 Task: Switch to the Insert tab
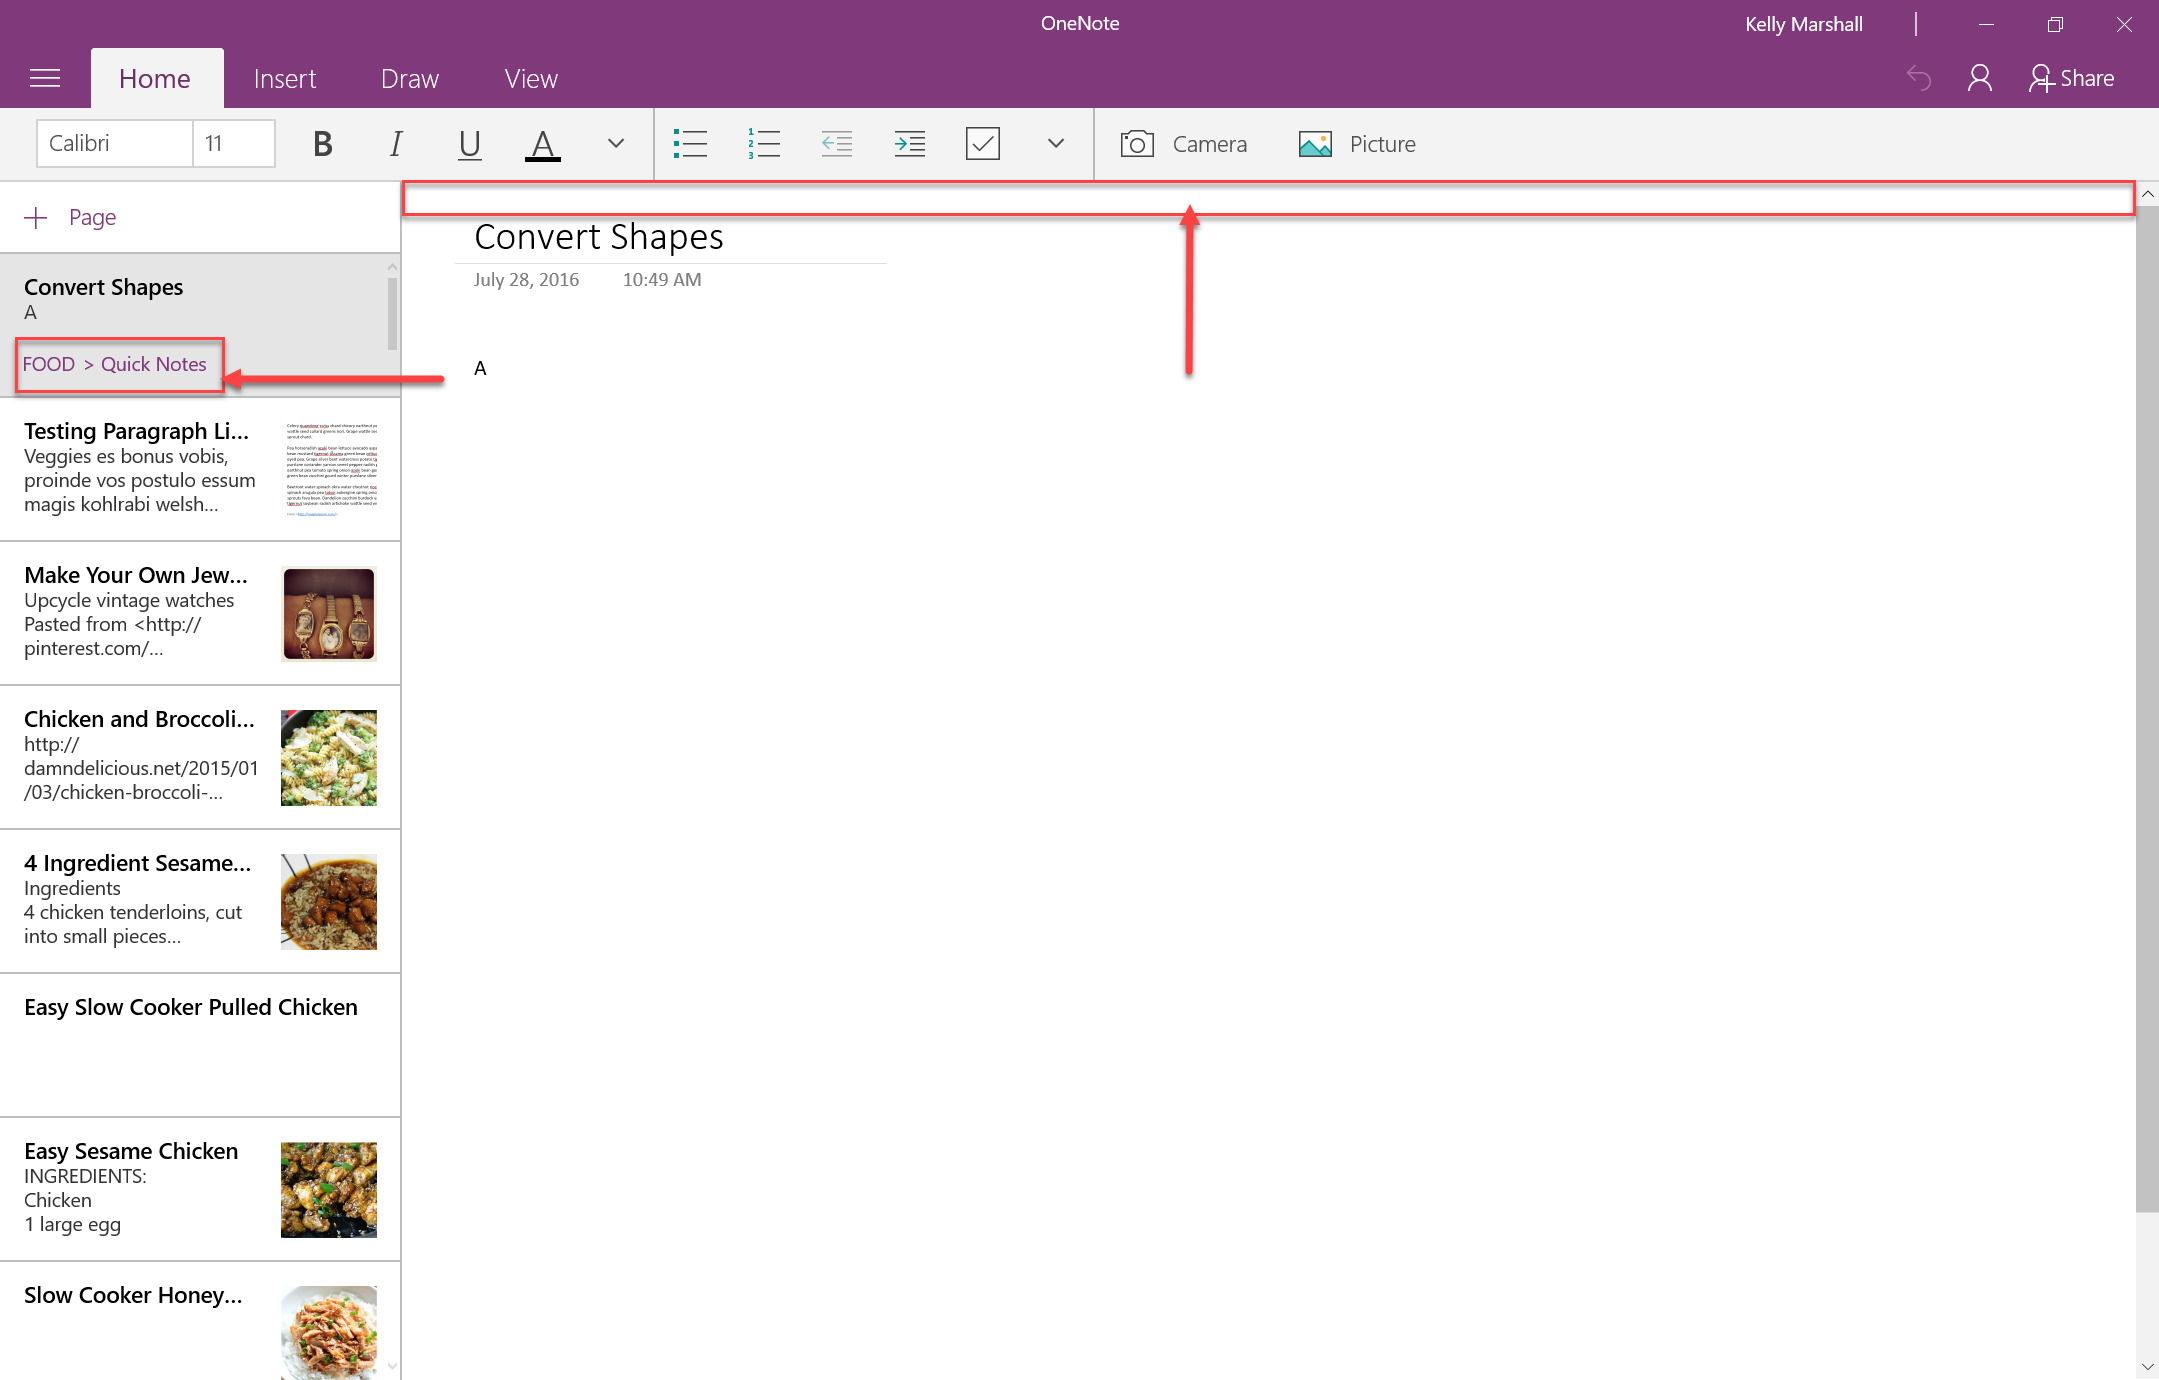[285, 77]
